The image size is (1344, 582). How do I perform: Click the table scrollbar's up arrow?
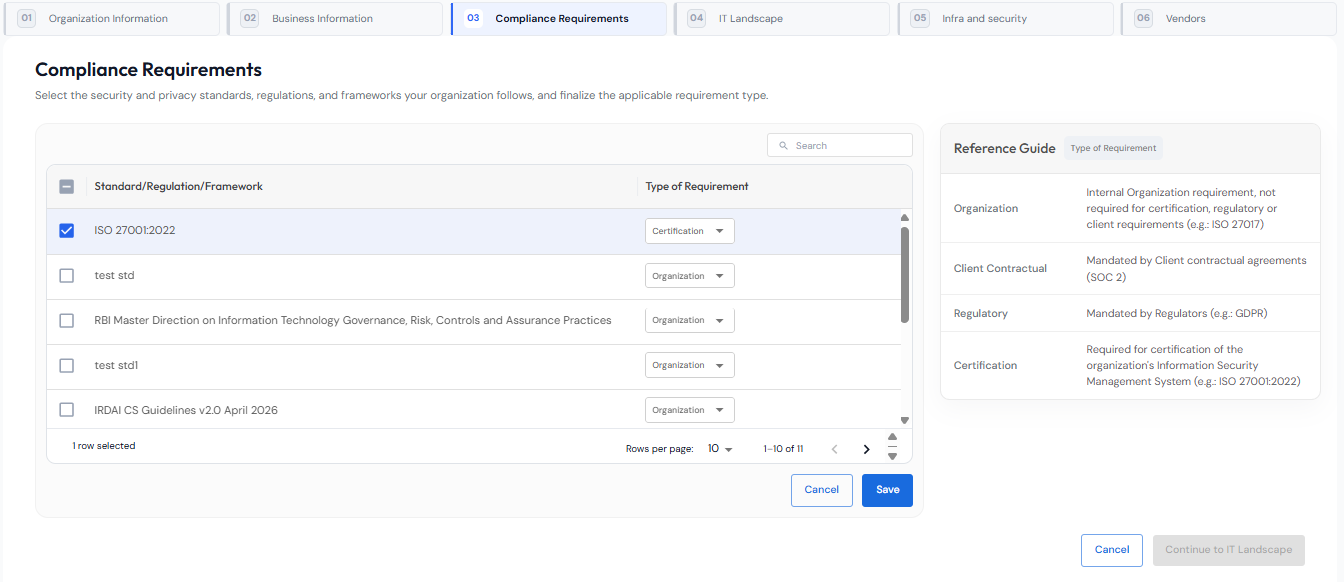pyautogui.click(x=905, y=218)
